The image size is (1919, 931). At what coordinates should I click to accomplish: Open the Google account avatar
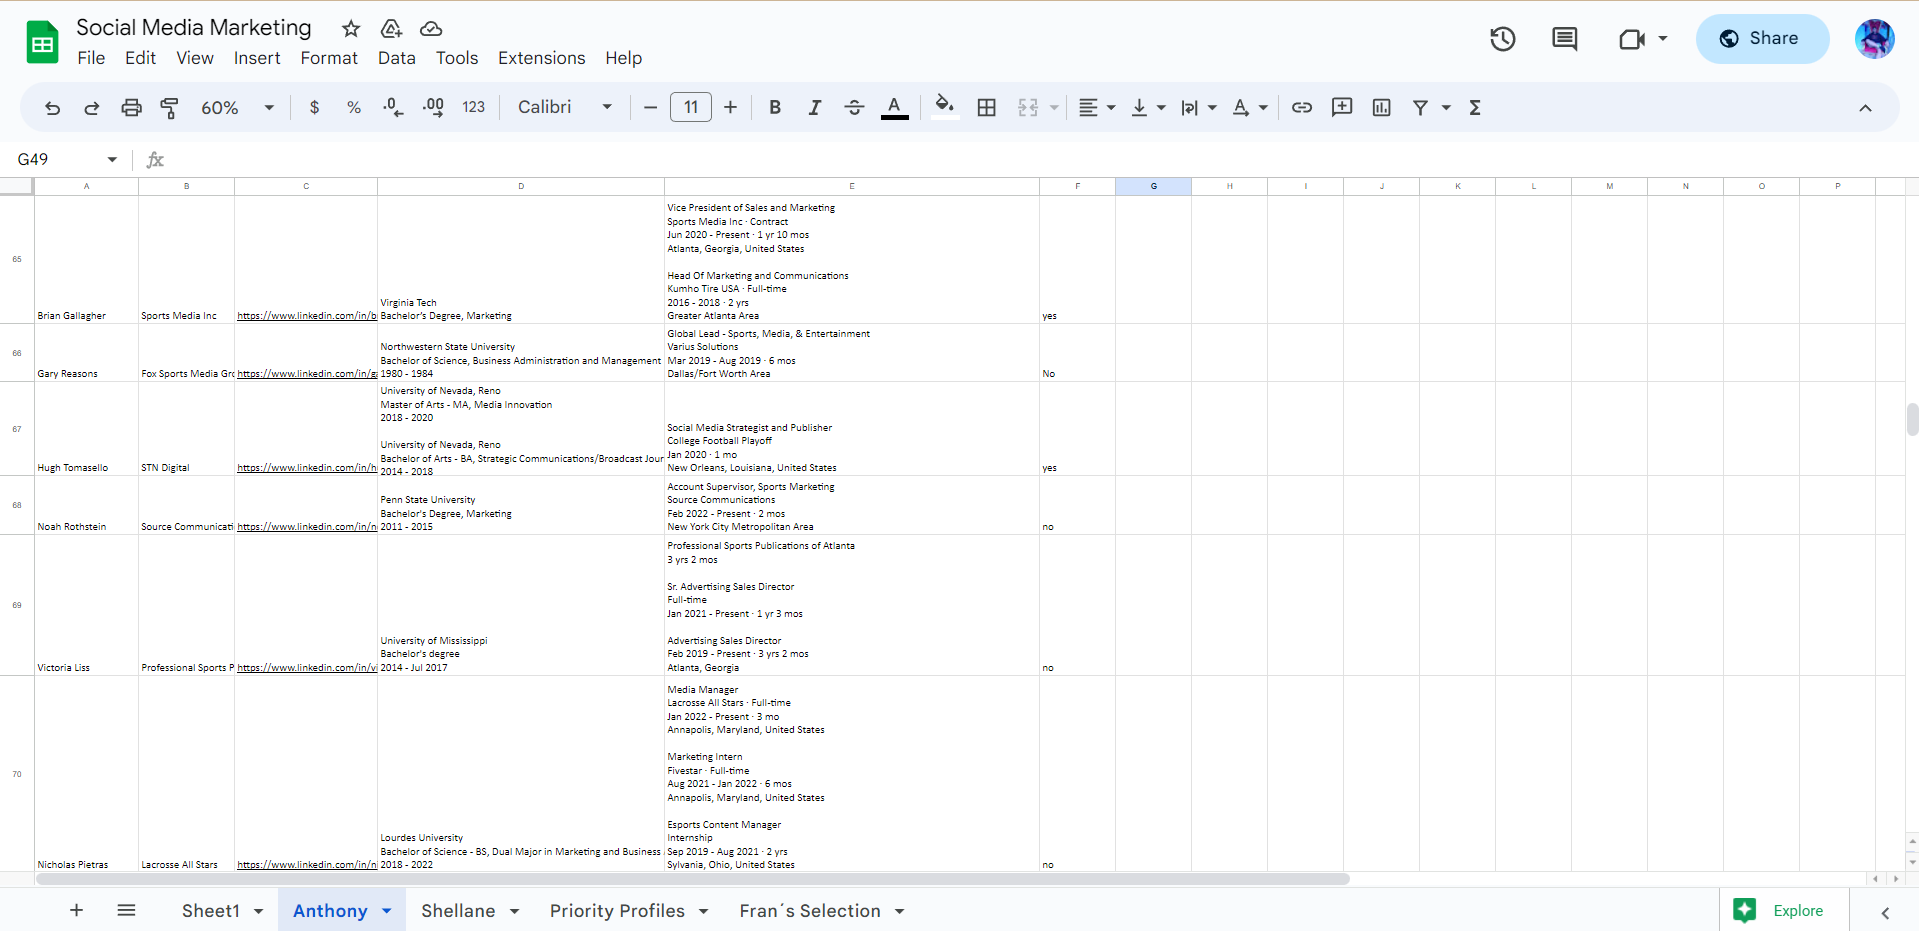[x=1875, y=39]
